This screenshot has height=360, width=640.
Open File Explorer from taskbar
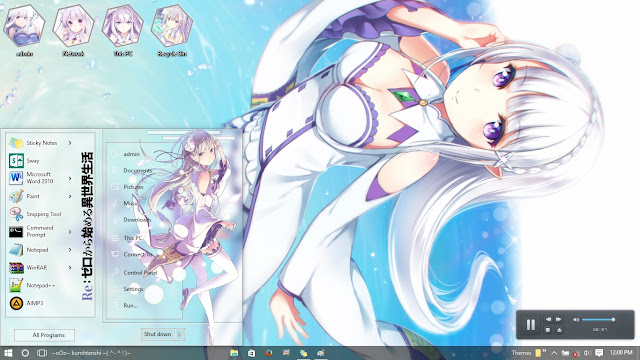point(234,353)
